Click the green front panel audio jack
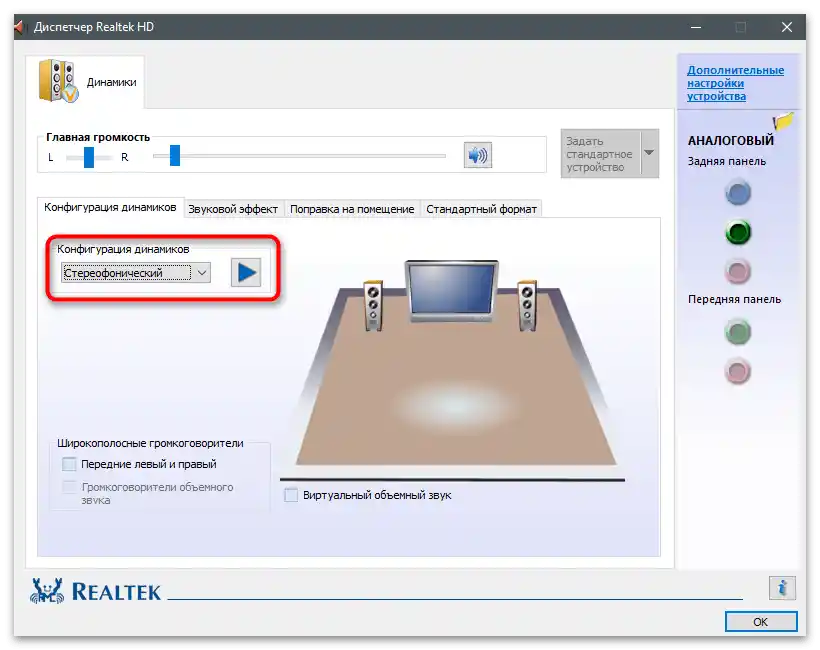 click(738, 332)
